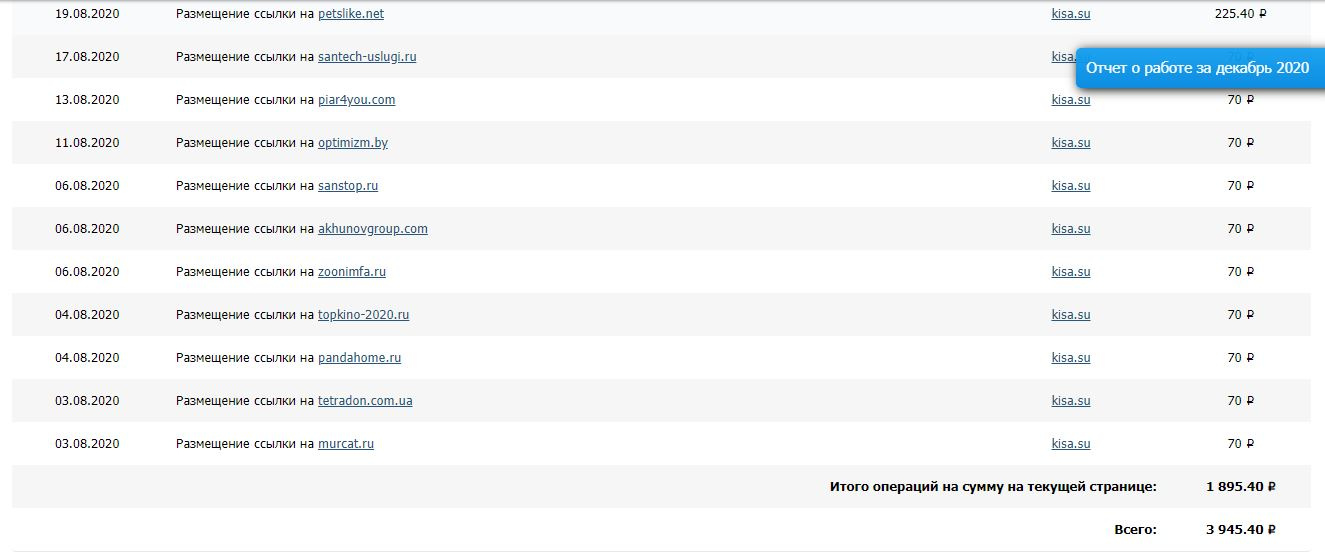Click the 'Итого операций на сумму на текущей странице' label
The image size is (1325, 560).
coord(993,487)
